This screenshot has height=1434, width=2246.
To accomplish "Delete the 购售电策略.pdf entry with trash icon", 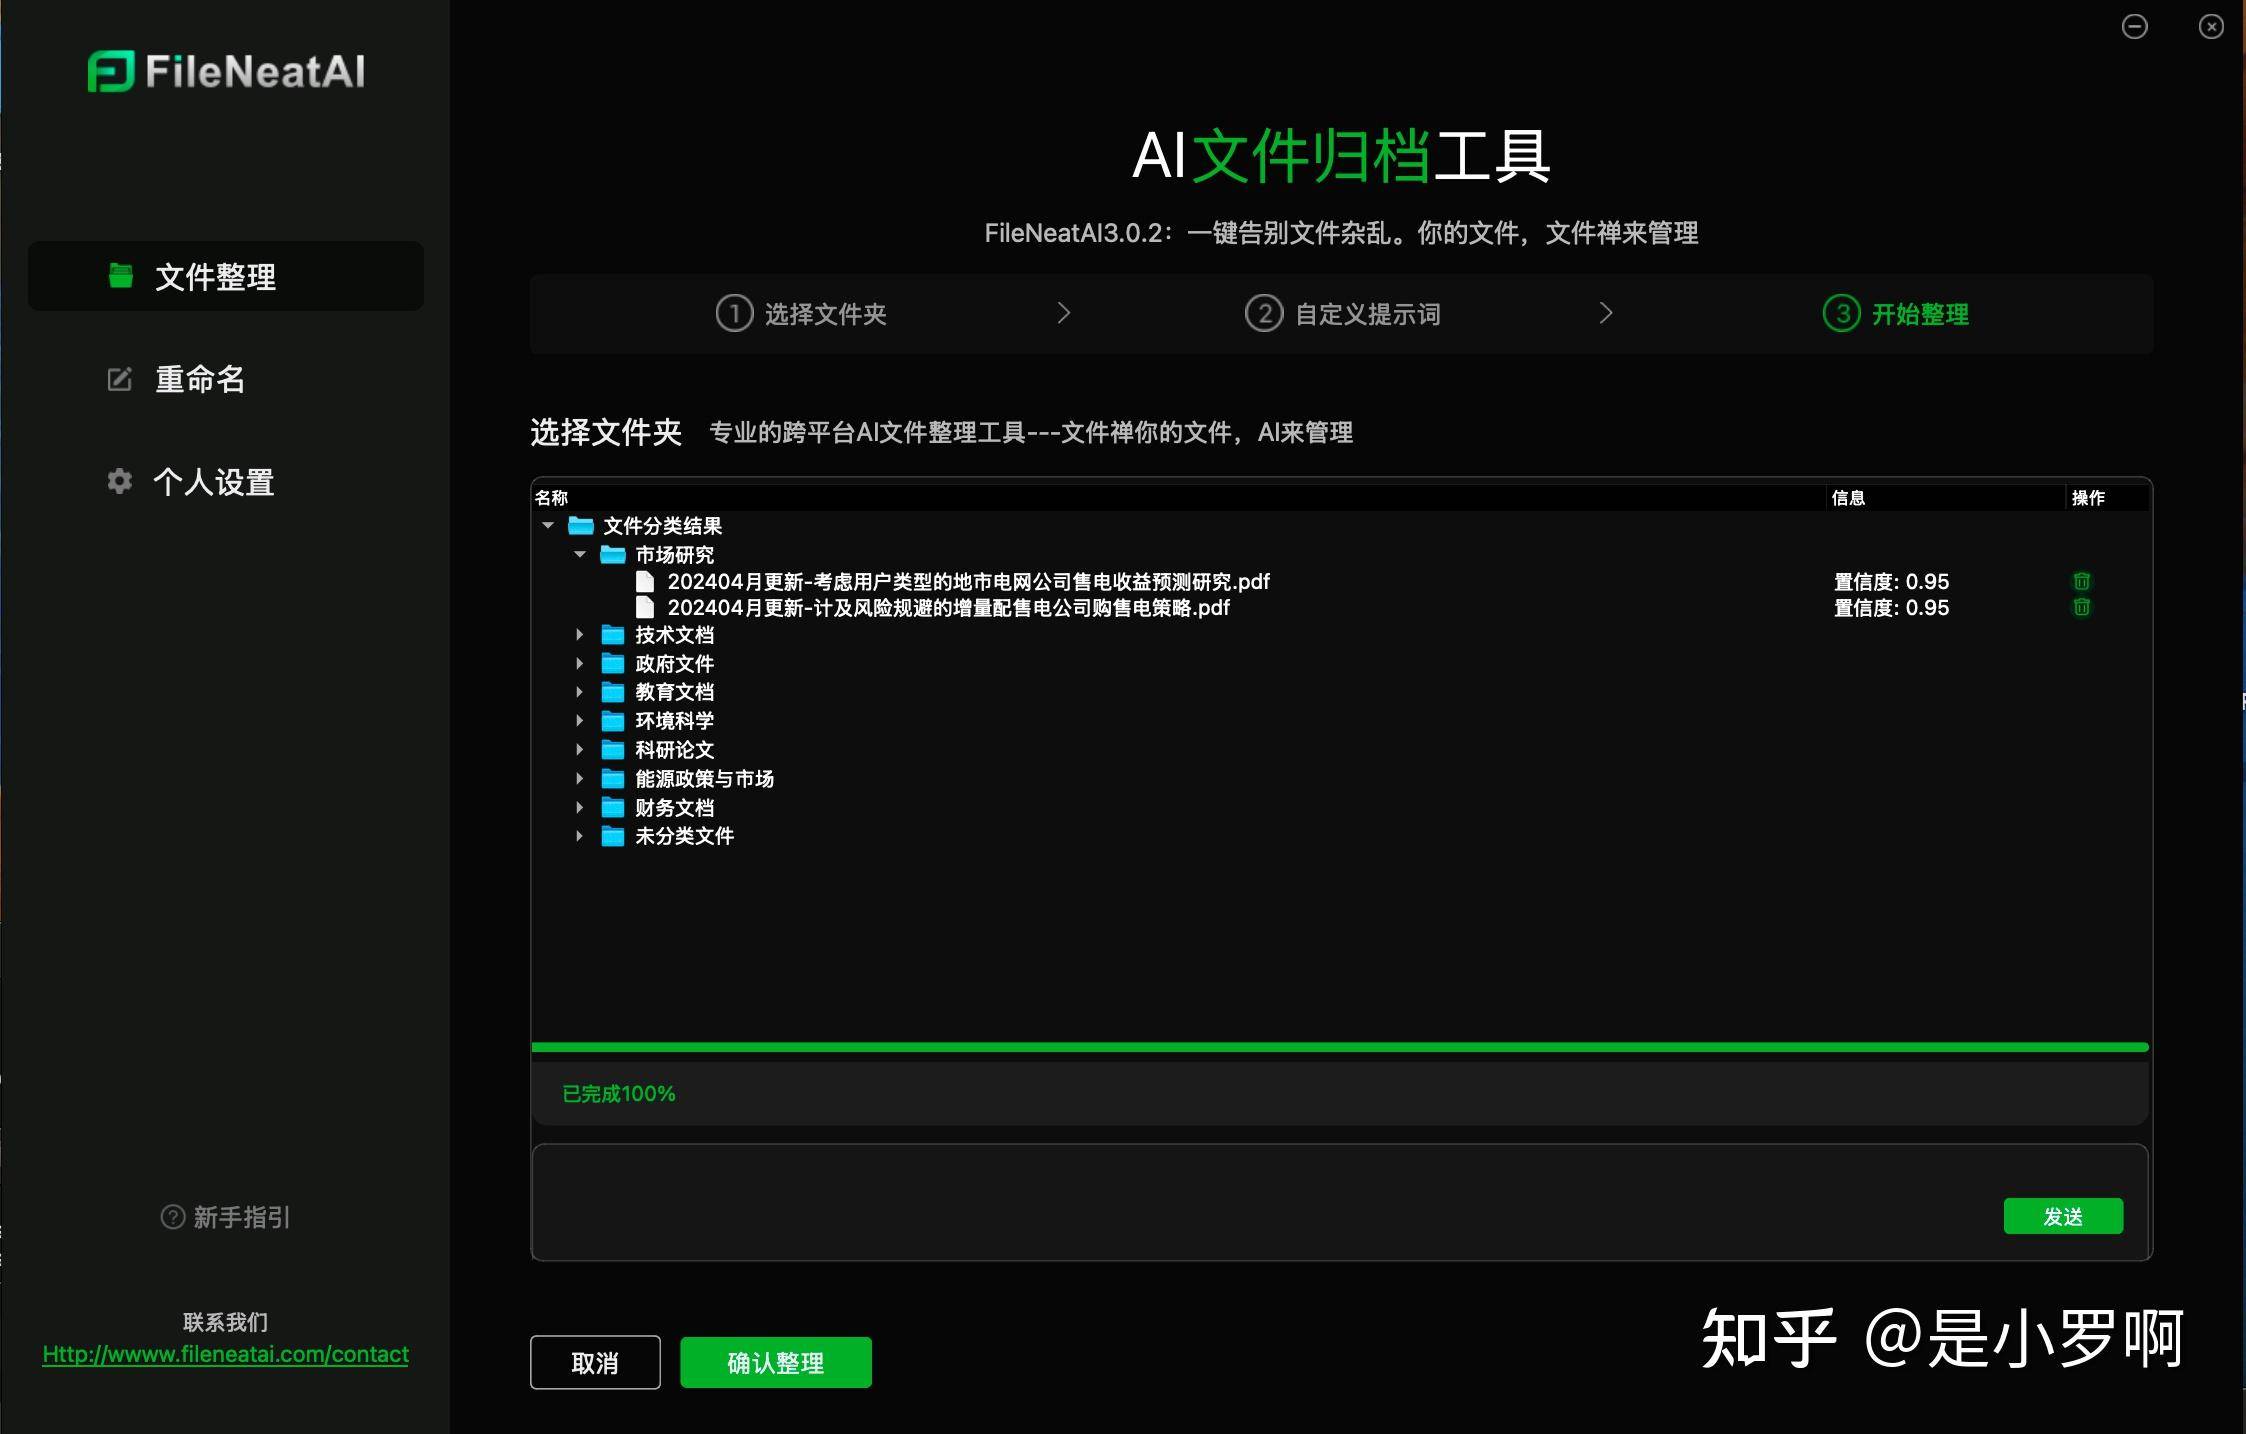I will point(2081,607).
